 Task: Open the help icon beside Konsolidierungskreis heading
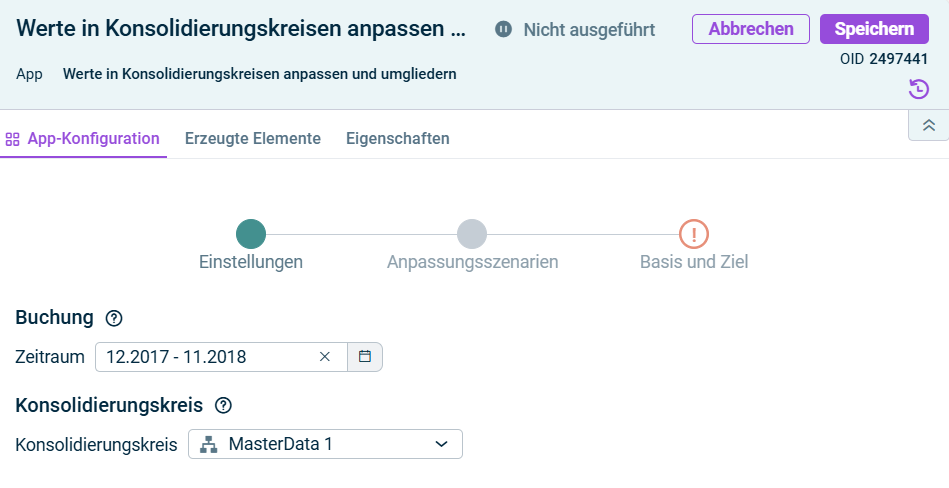coord(223,405)
